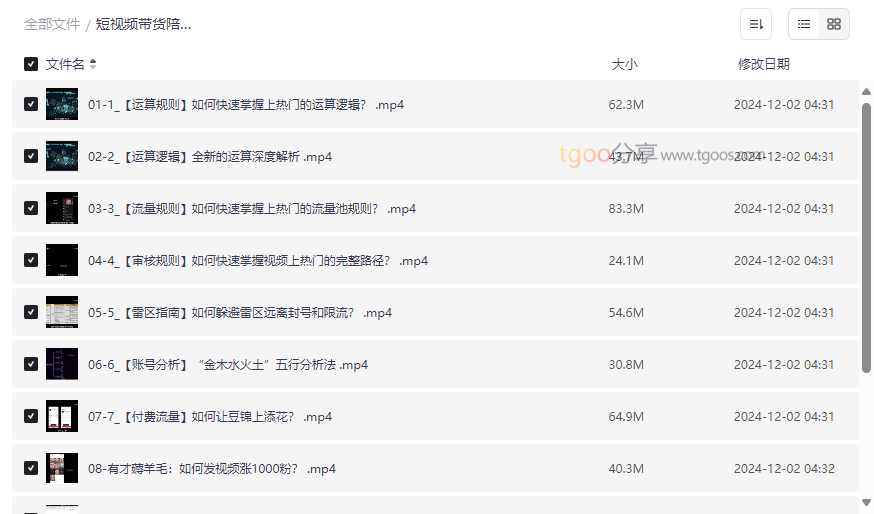The image size is (874, 514).
Task: Open thumbnail of 05-5 雷区指南 video
Action: point(62,312)
